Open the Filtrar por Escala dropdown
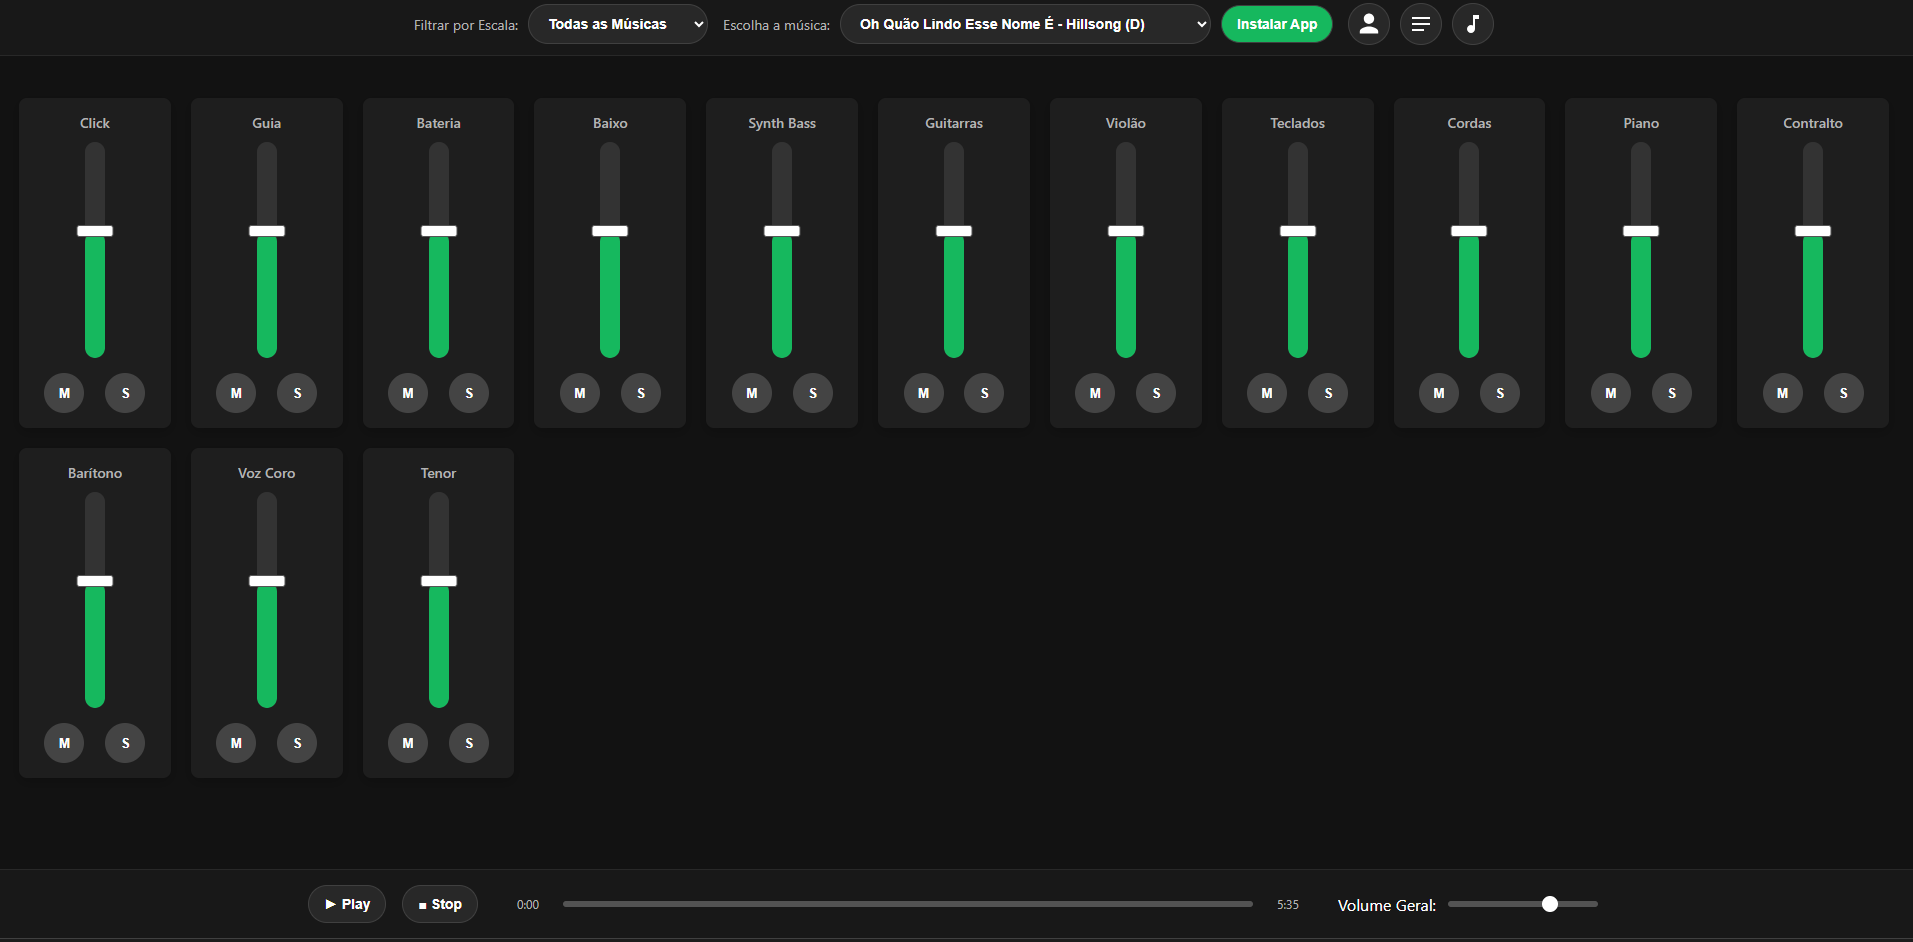Screen dimensions: 1913x942 pyautogui.click(x=617, y=24)
